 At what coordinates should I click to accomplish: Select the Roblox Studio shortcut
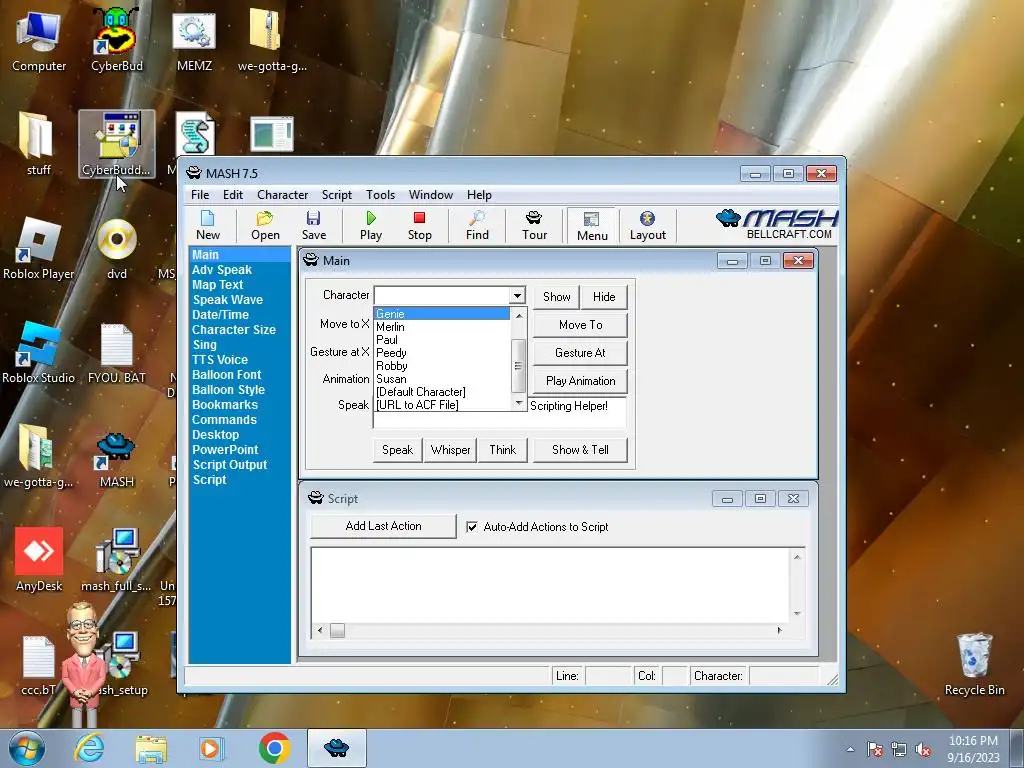pyautogui.click(x=39, y=353)
